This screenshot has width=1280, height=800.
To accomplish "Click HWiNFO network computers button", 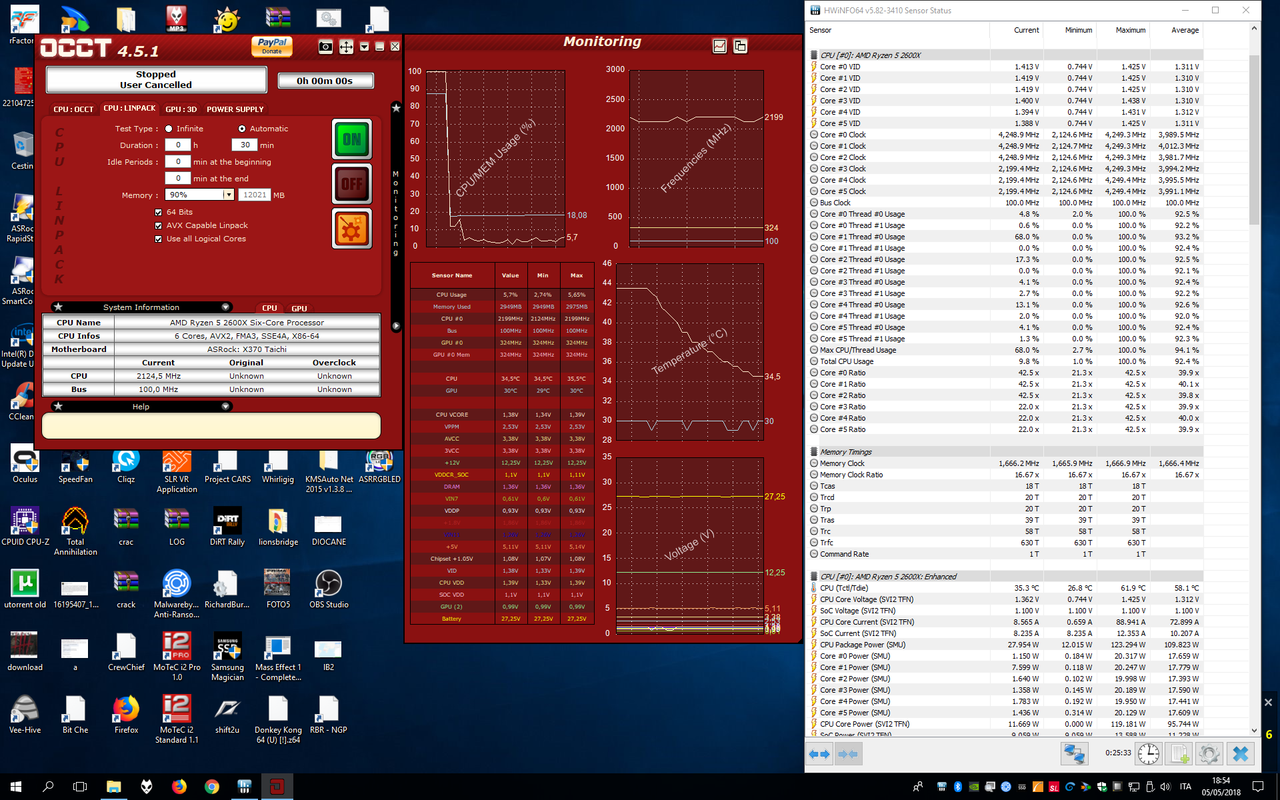I will click(x=1074, y=754).
